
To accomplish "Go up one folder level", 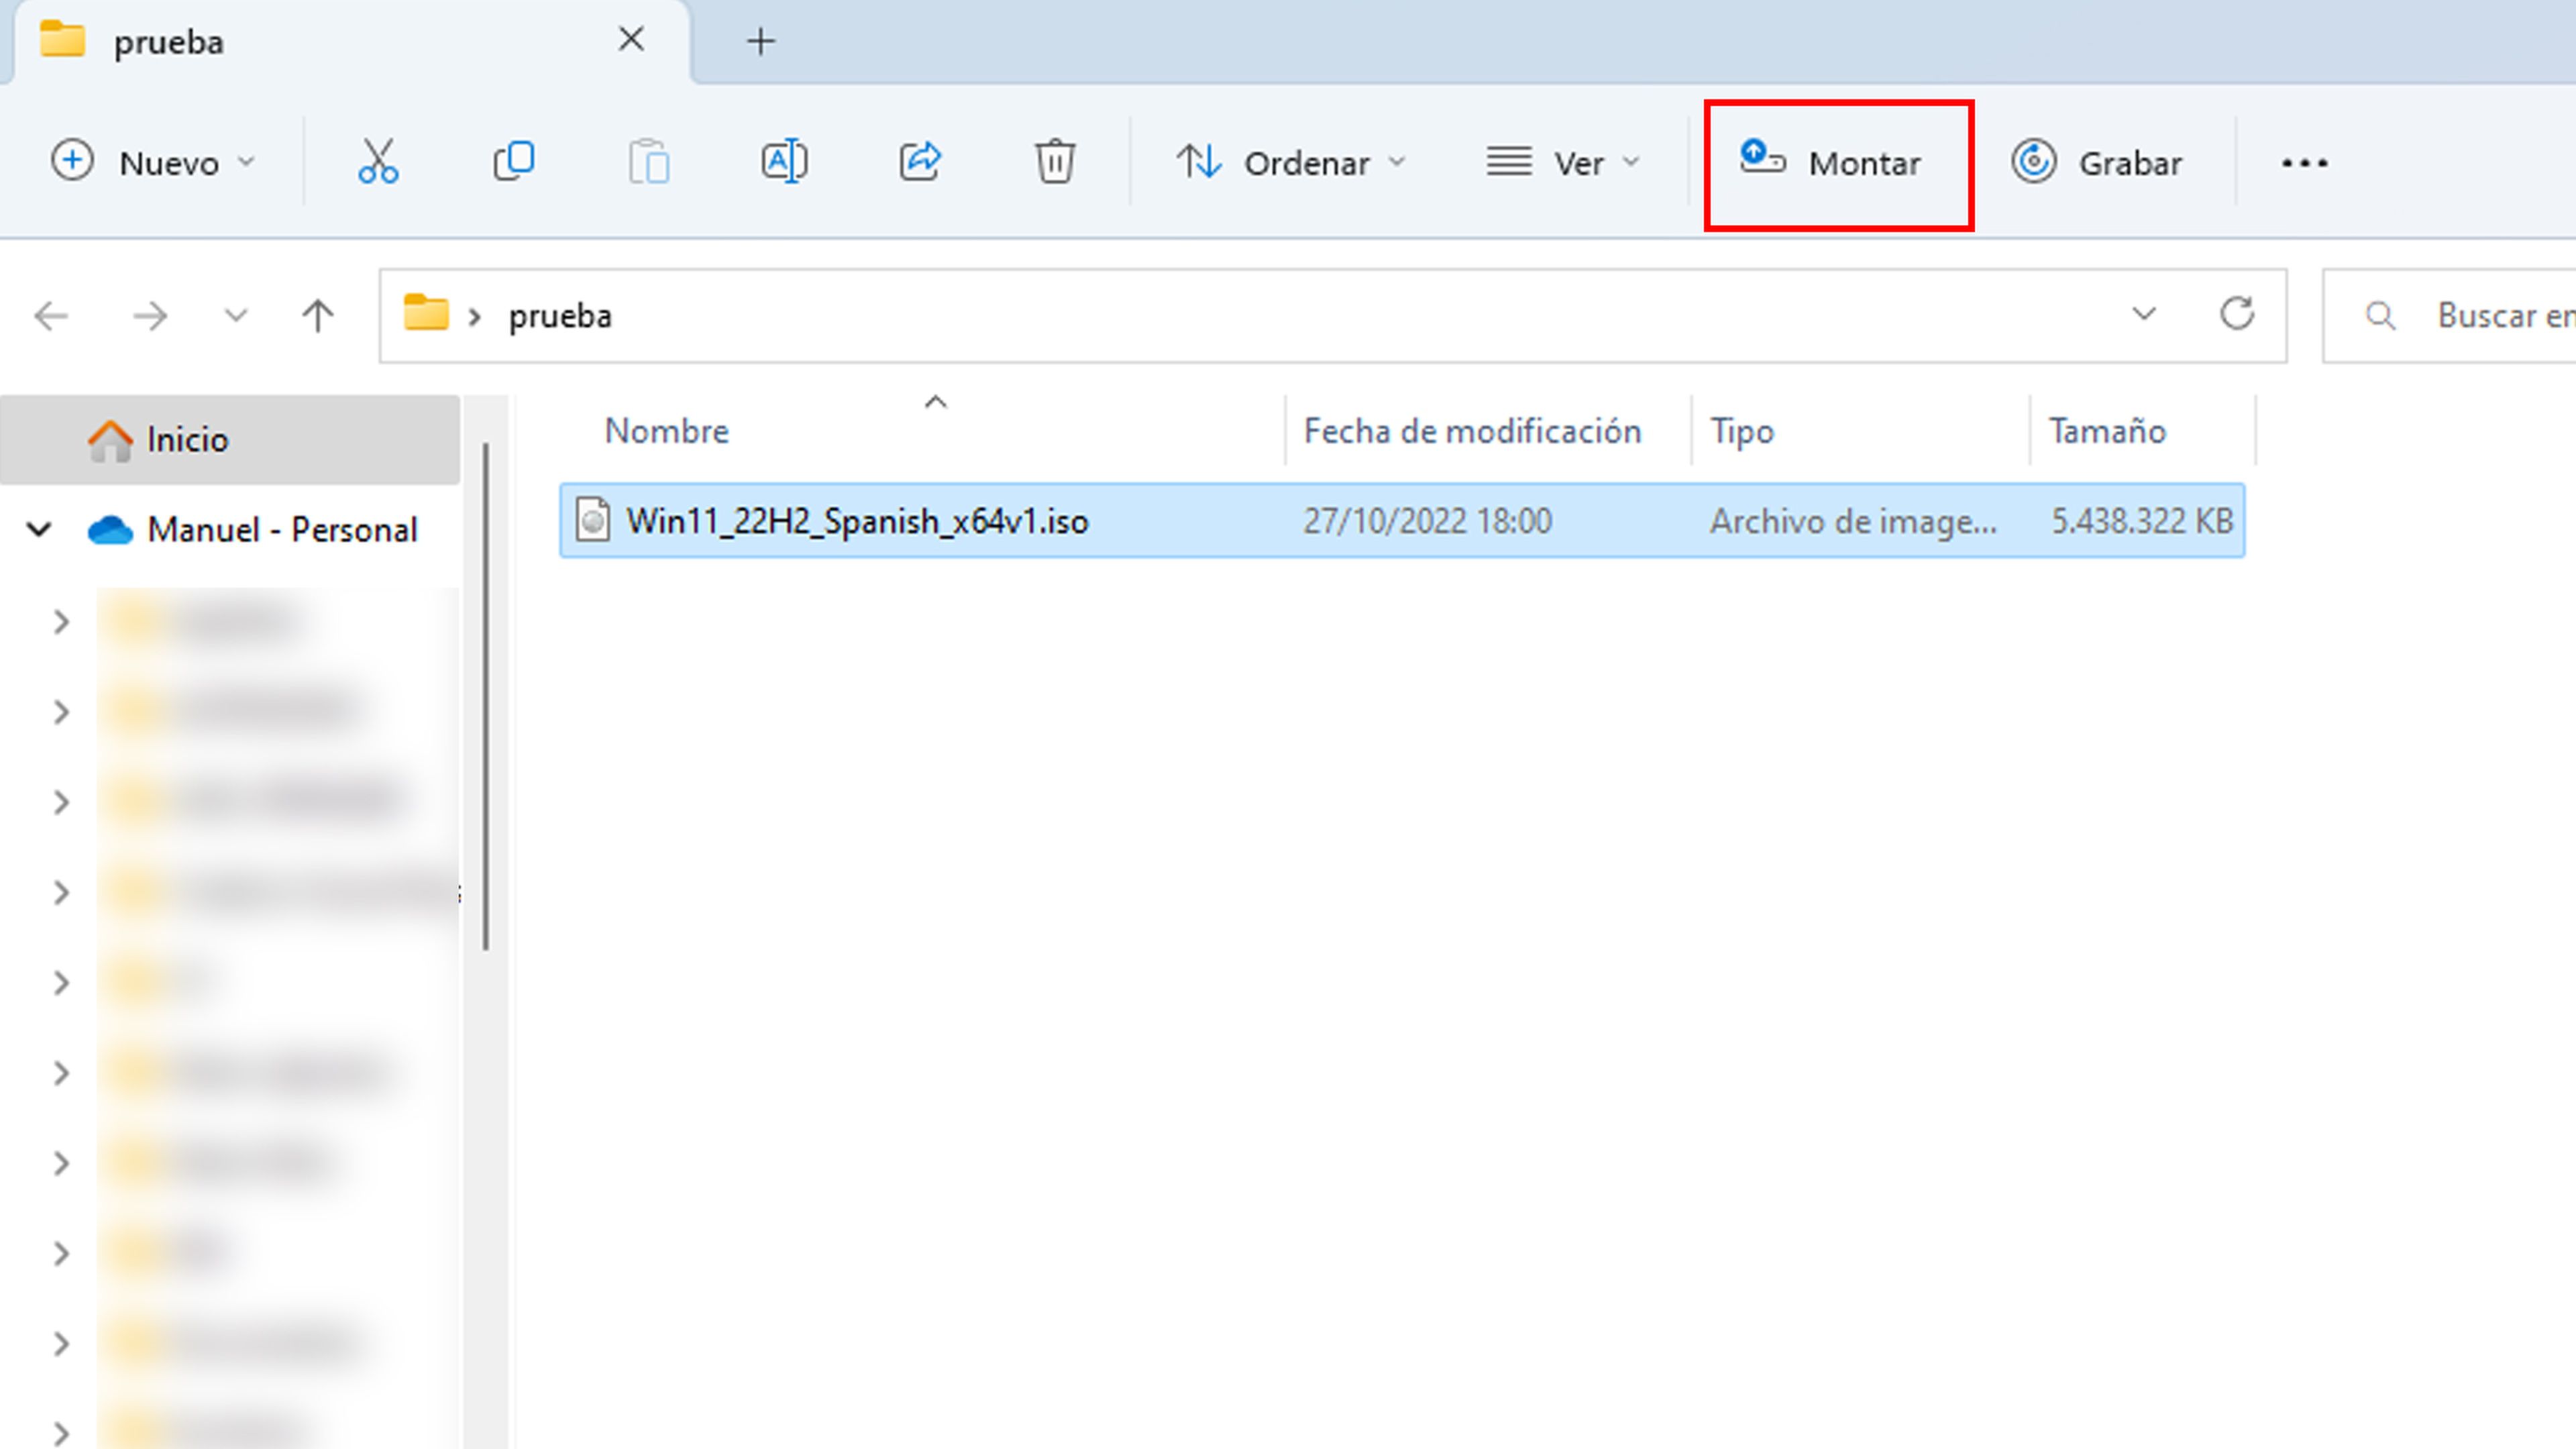I will coord(318,316).
